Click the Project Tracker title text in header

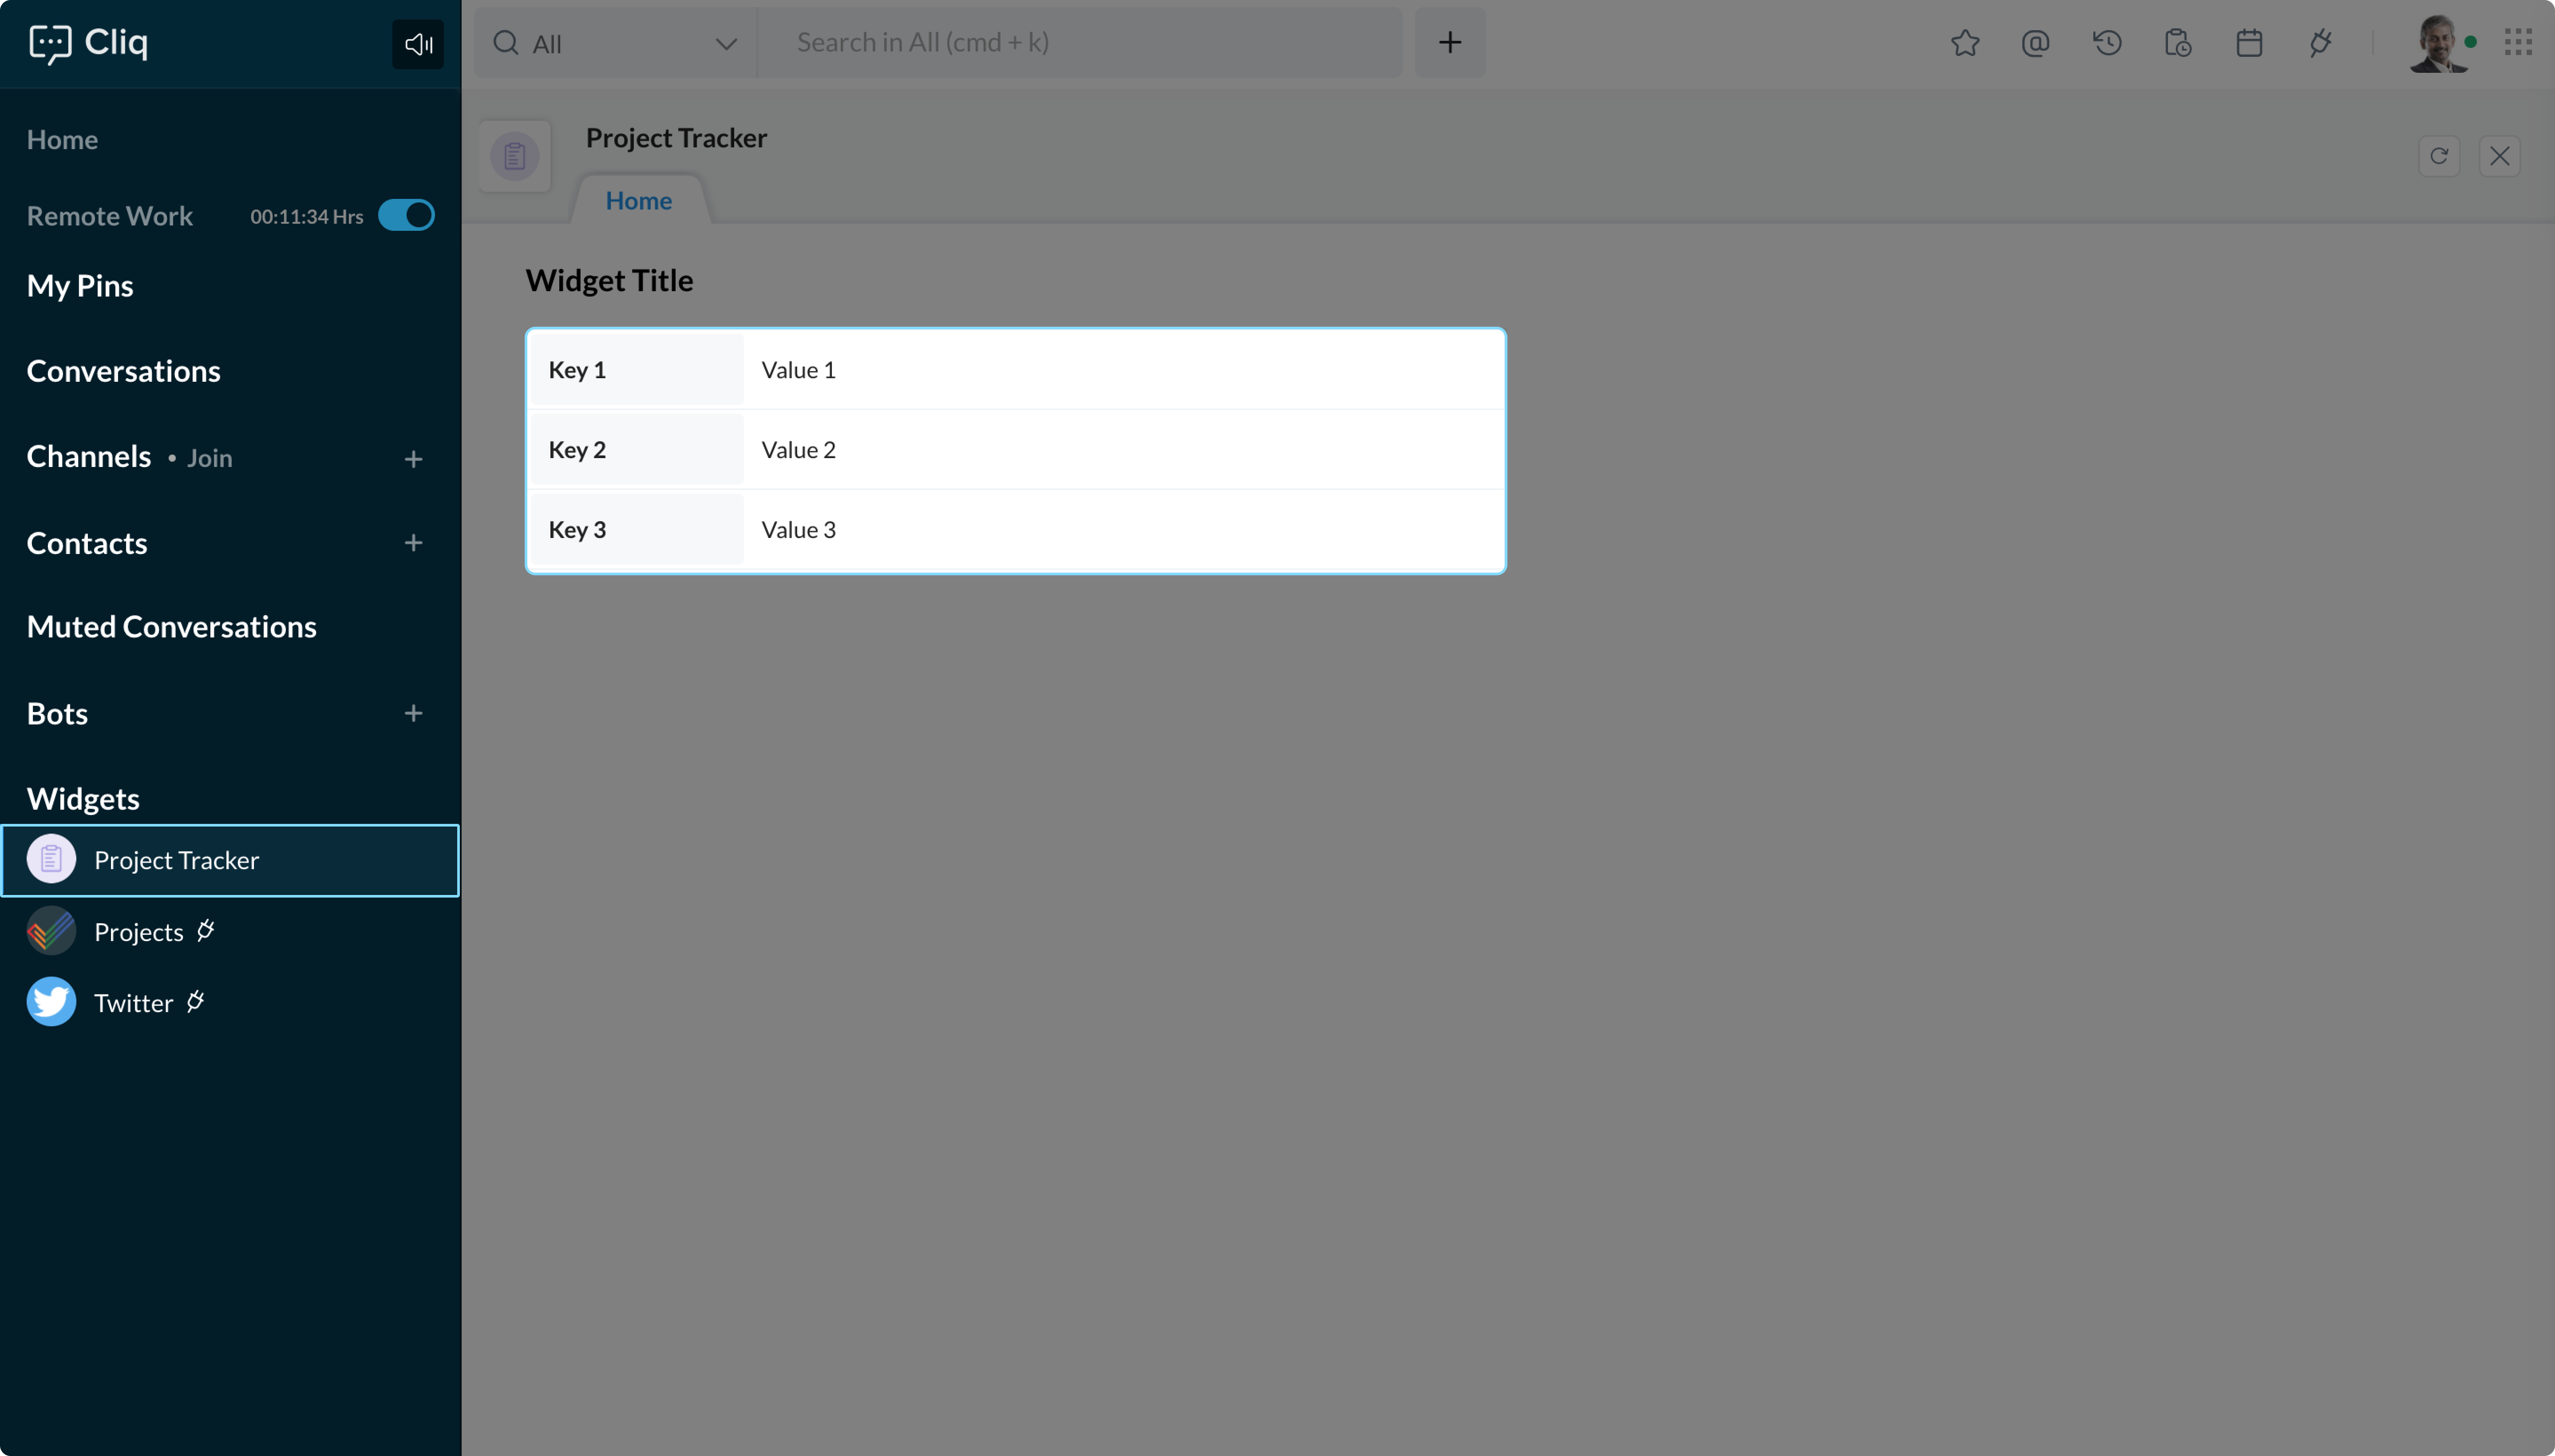pyautogui.click(x=677, y=138)
